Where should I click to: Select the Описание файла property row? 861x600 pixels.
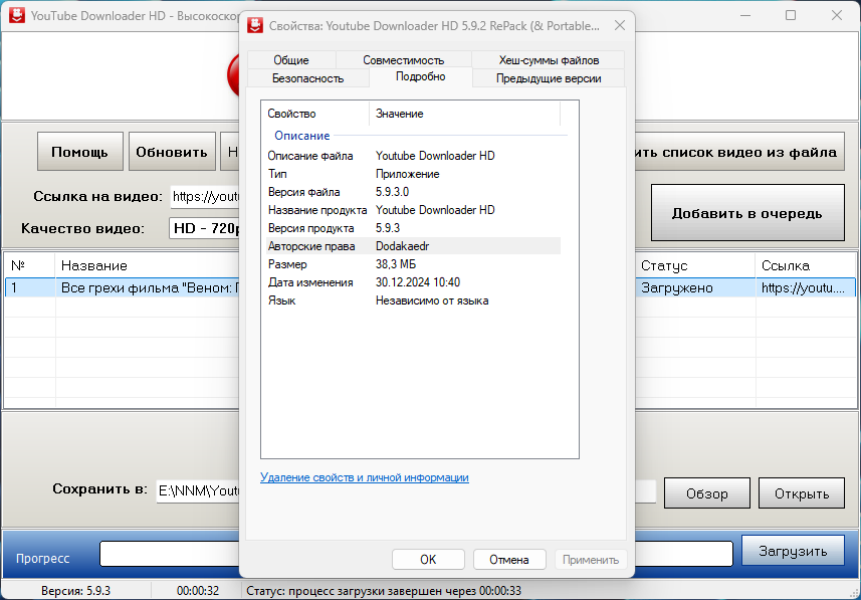(413, 156)
